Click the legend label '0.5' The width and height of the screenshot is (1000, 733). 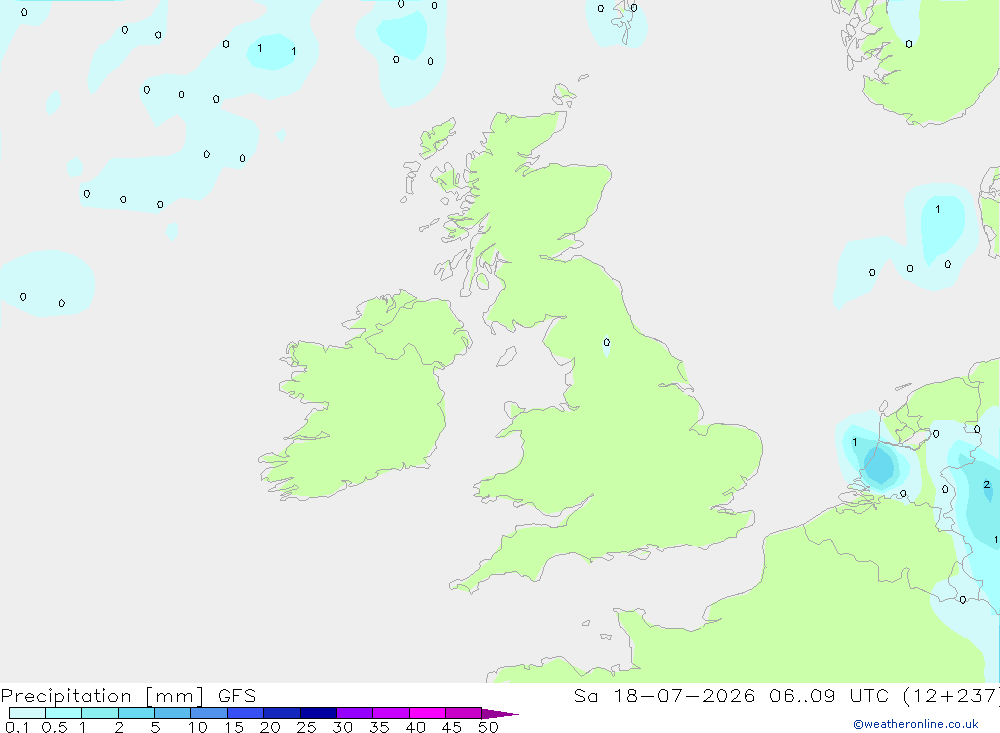coord(54,727)
